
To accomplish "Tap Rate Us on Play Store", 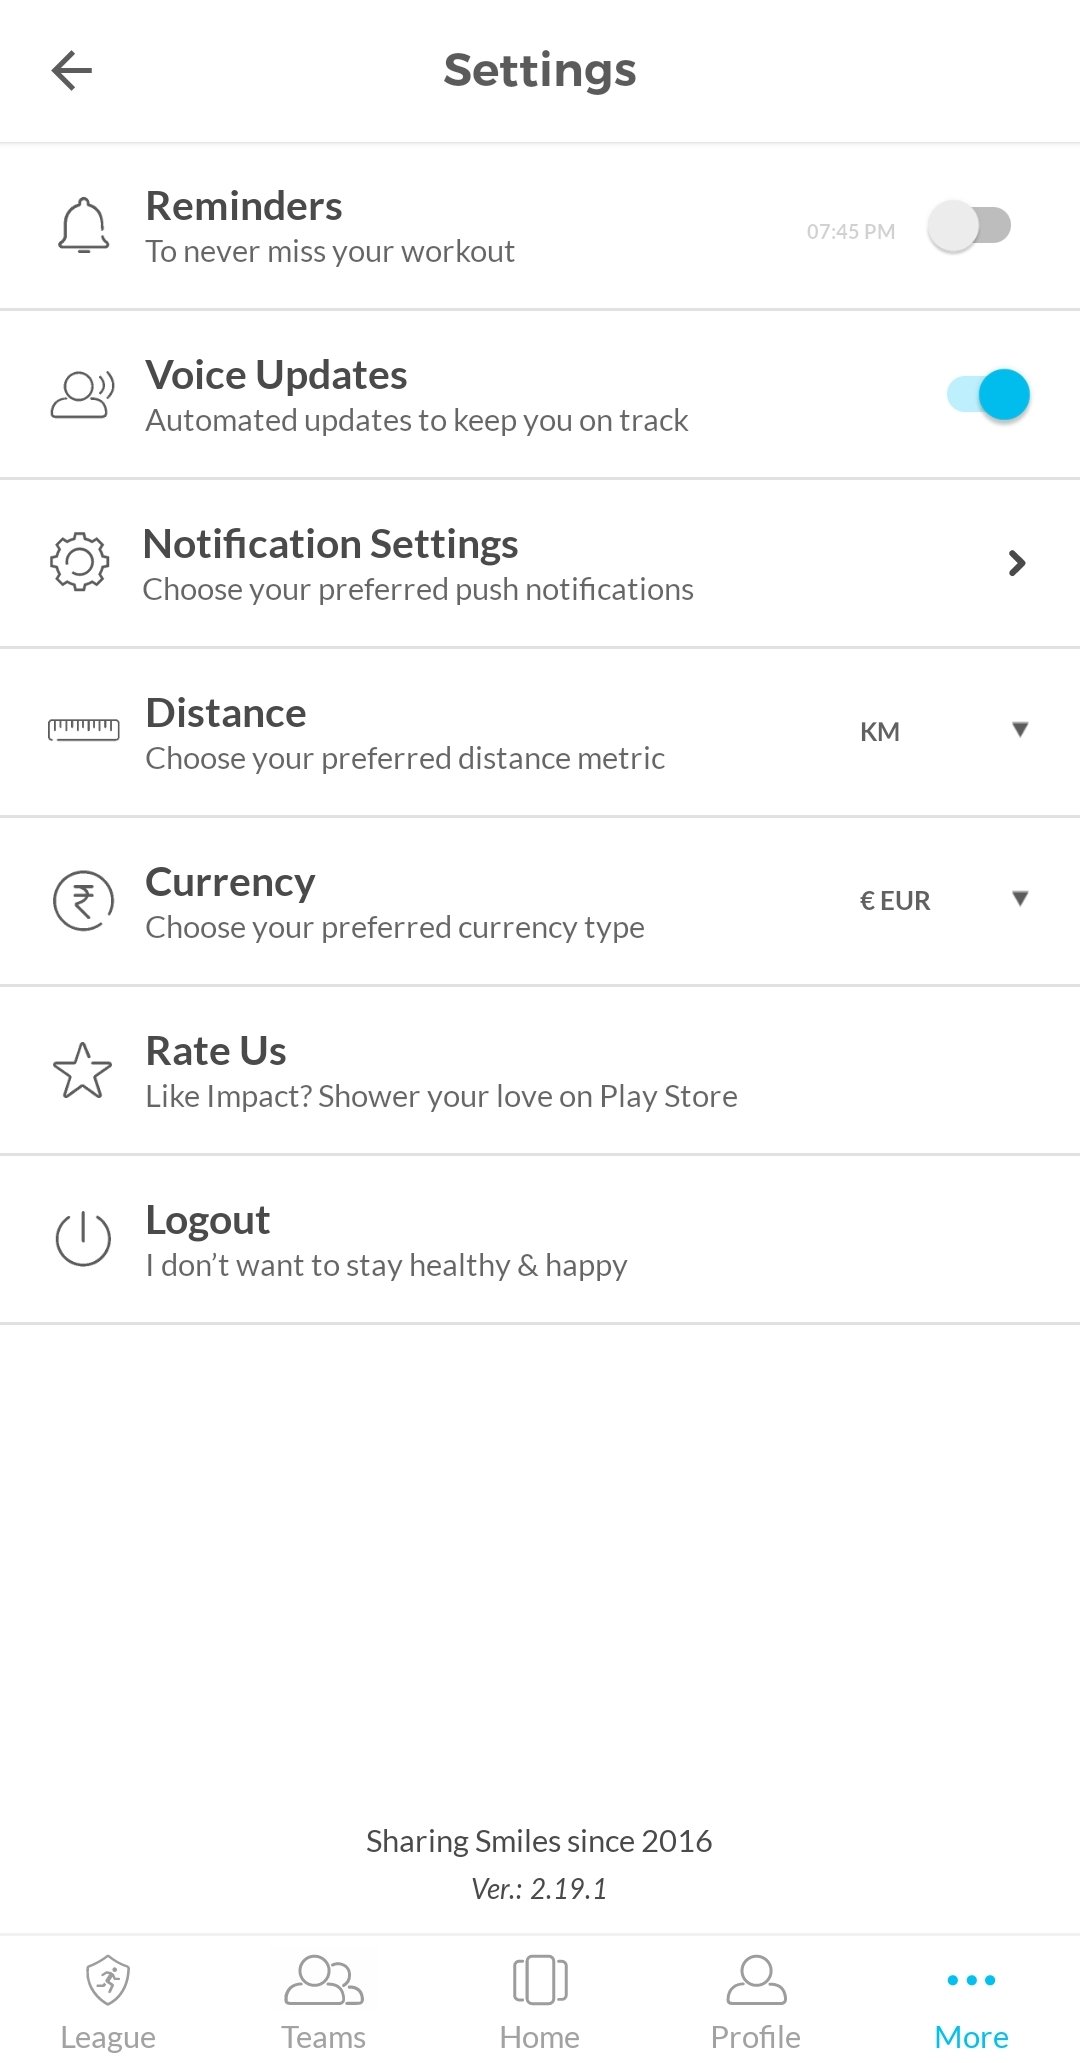I will pyautogui.click(x=440, y=1072).
